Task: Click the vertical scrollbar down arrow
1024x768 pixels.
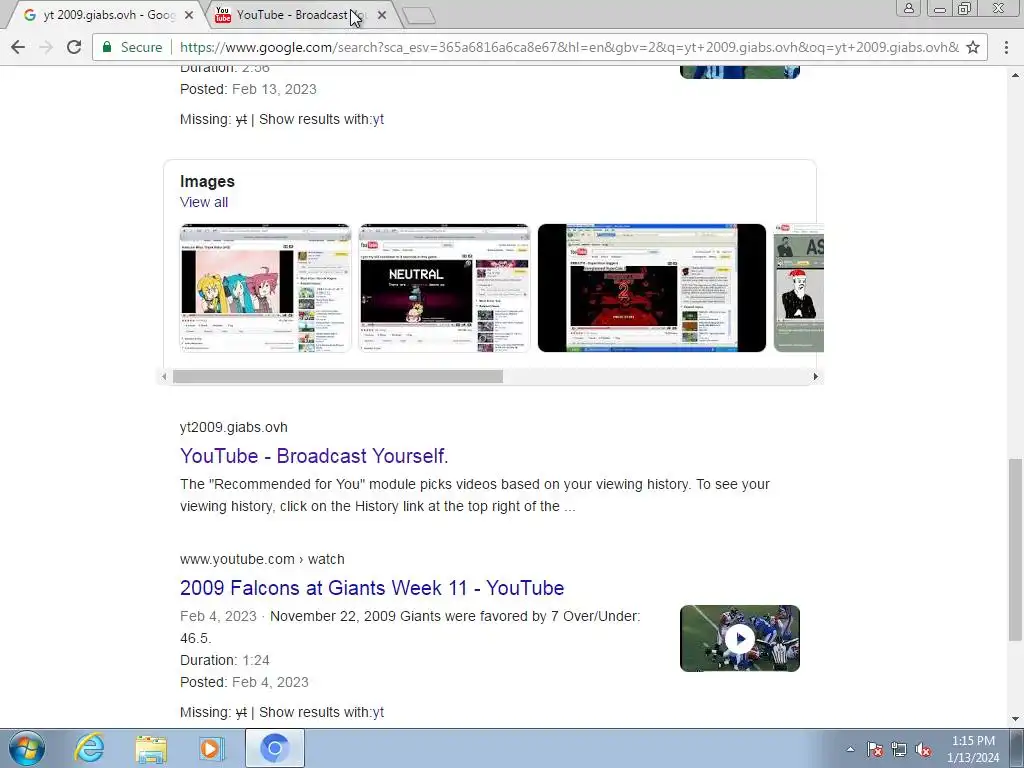Action: tap(1014, 719)
